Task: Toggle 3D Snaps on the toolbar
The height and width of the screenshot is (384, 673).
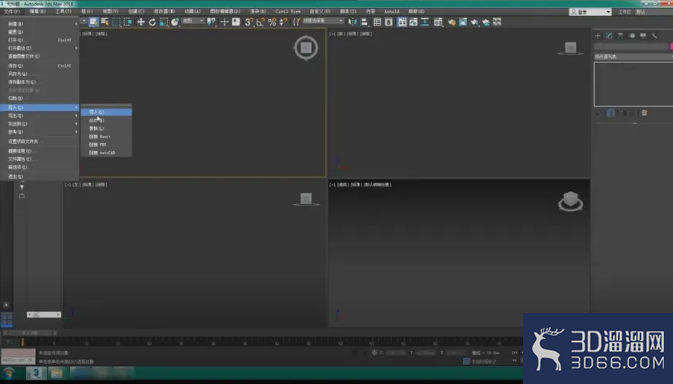Action: [249, 22]
